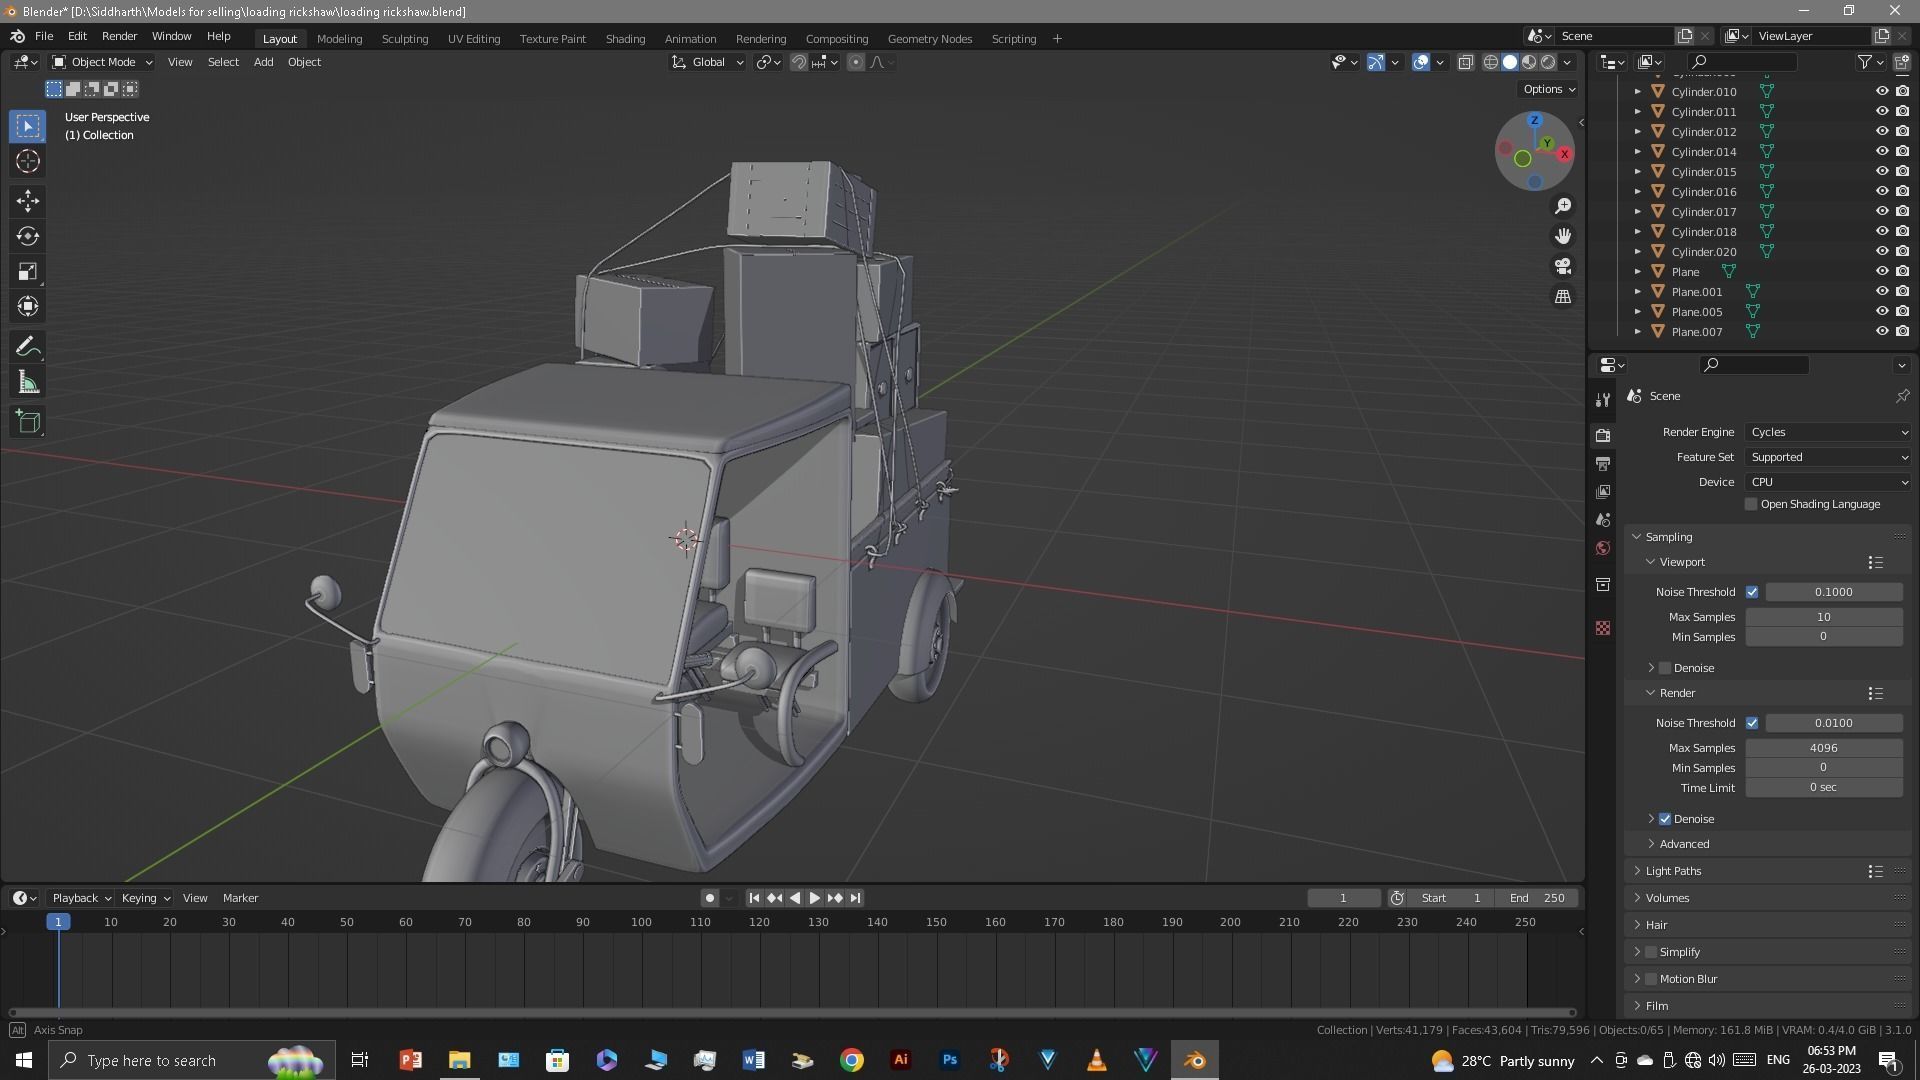Switch to the Shading workspace tab

click(625, 39)
